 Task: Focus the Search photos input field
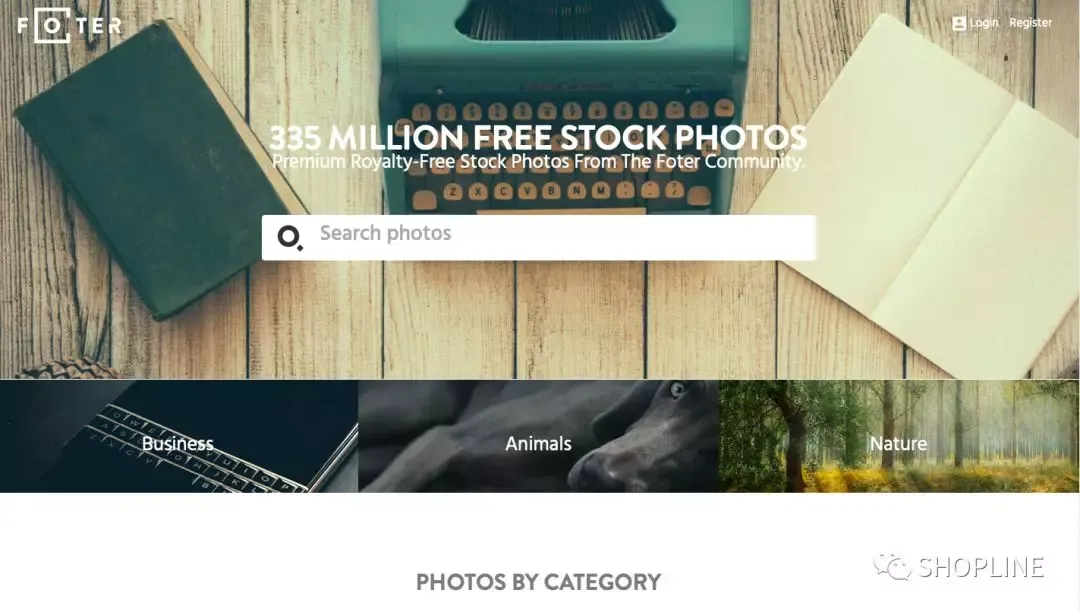(x=539, y=238)
